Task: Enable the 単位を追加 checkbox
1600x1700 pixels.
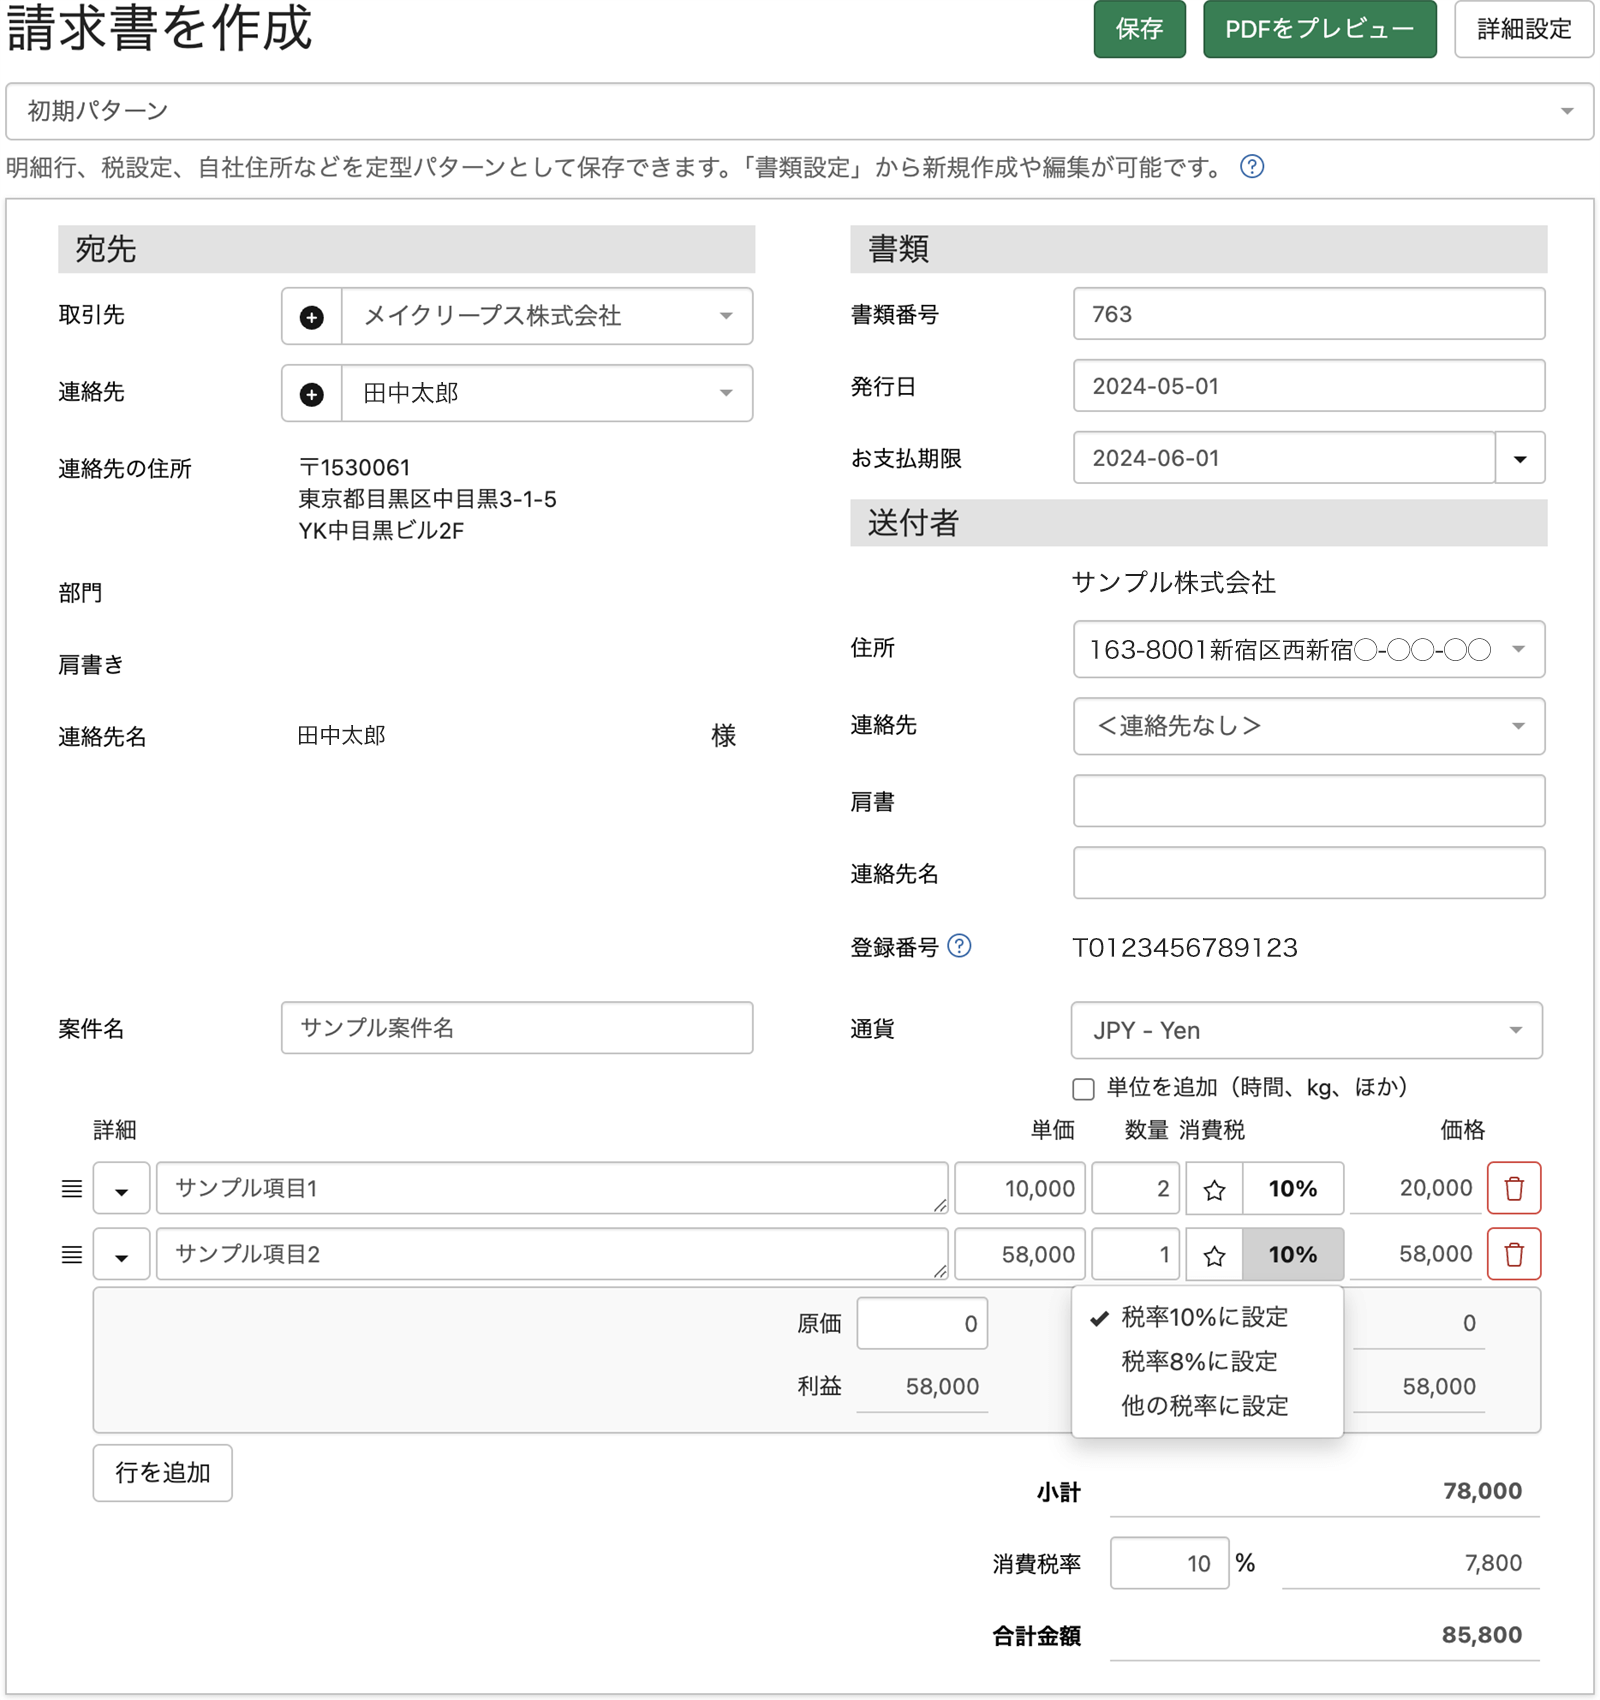Action: [x=1081, y=1087]
